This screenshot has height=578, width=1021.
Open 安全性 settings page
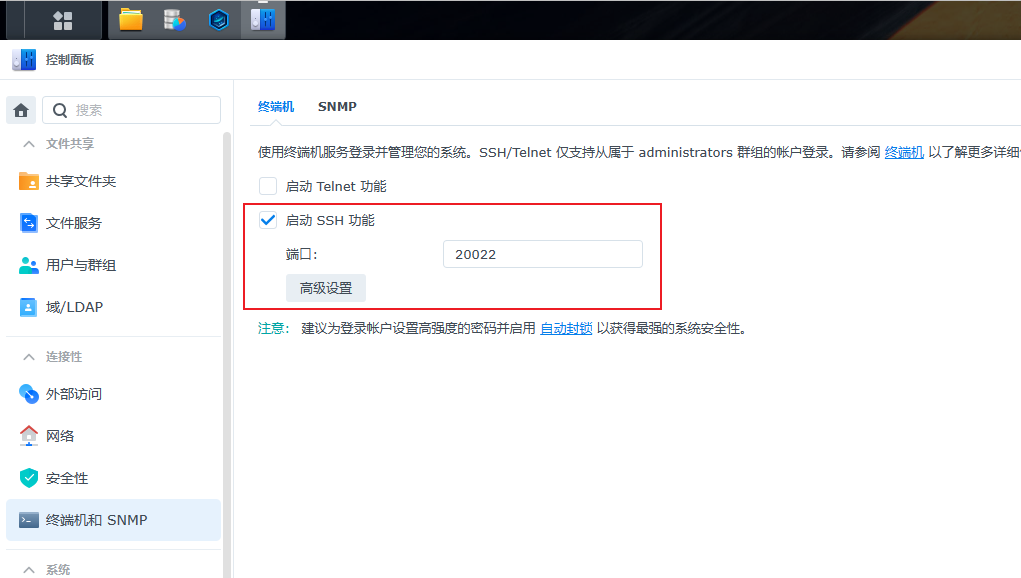coord(66,478)
